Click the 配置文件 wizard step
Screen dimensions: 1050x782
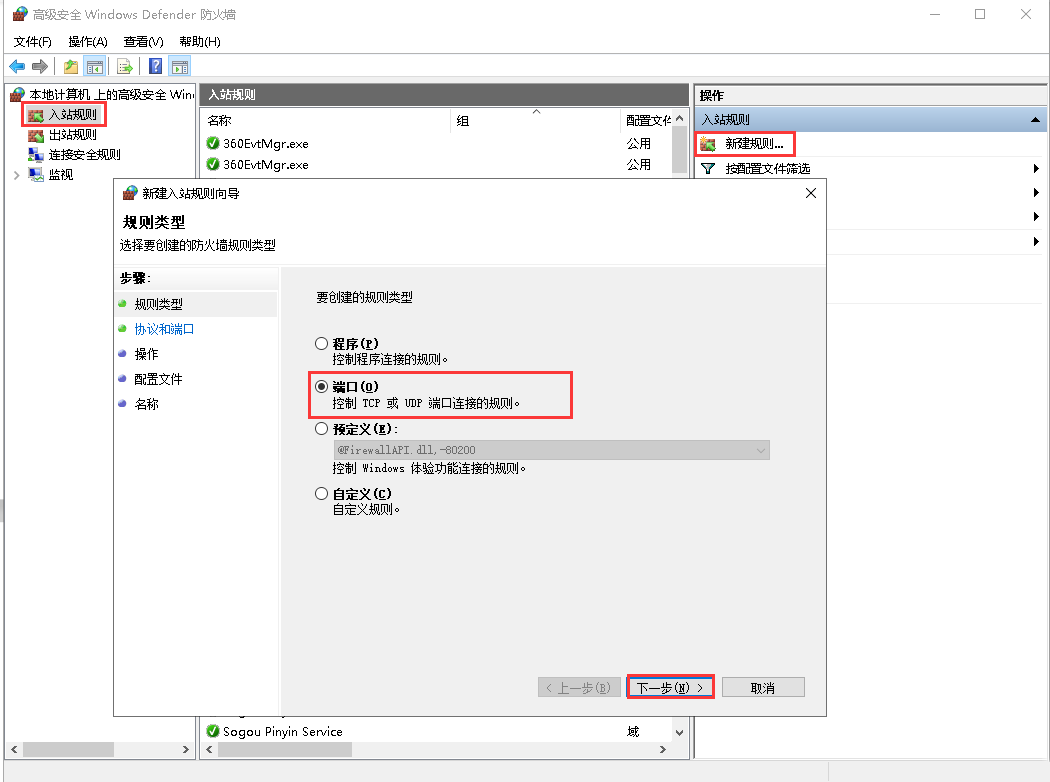[158, 379]
